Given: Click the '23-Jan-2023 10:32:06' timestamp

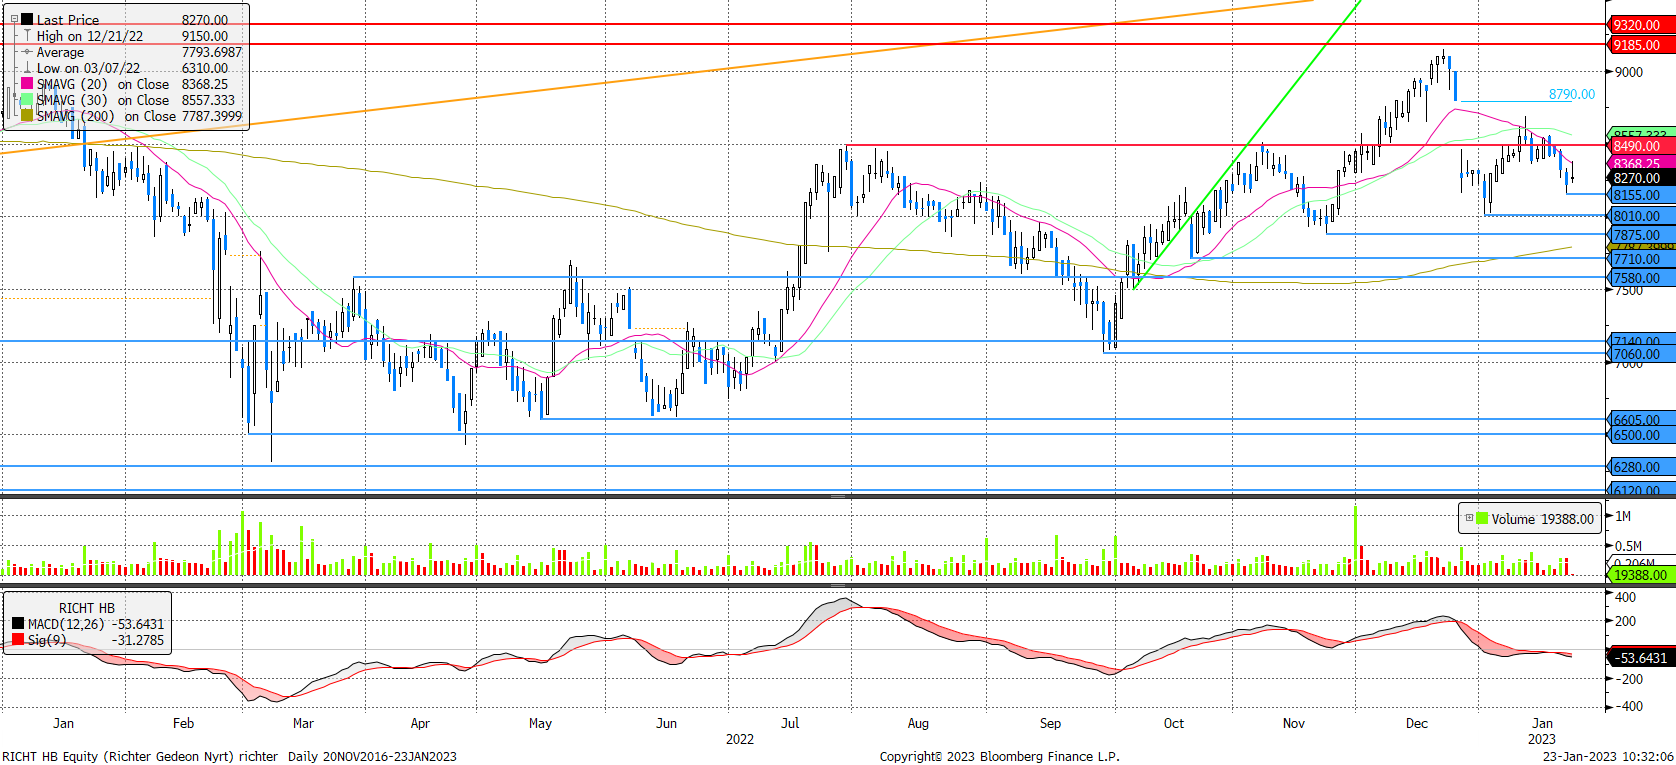Looking at the screenshot, I should tap(1608, 756).
